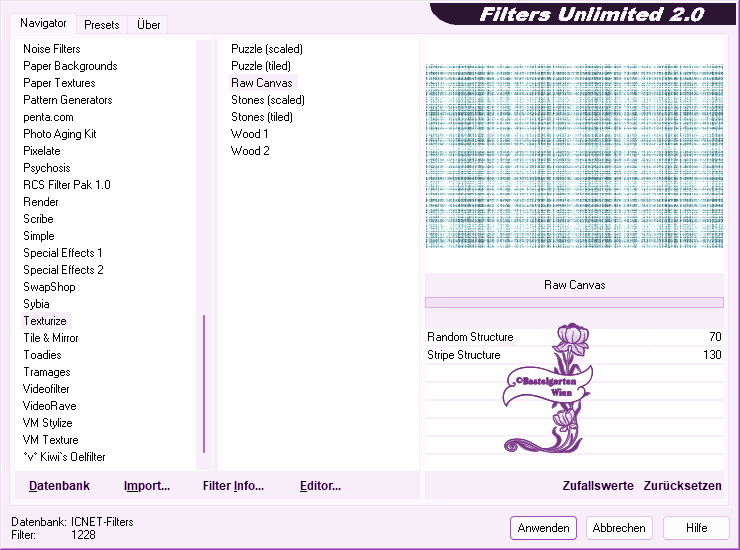Image resolution: width=740 pixels, height=550 pixels.
Task: Adjust the Stripe Structure slider
Action: [574, 355]
